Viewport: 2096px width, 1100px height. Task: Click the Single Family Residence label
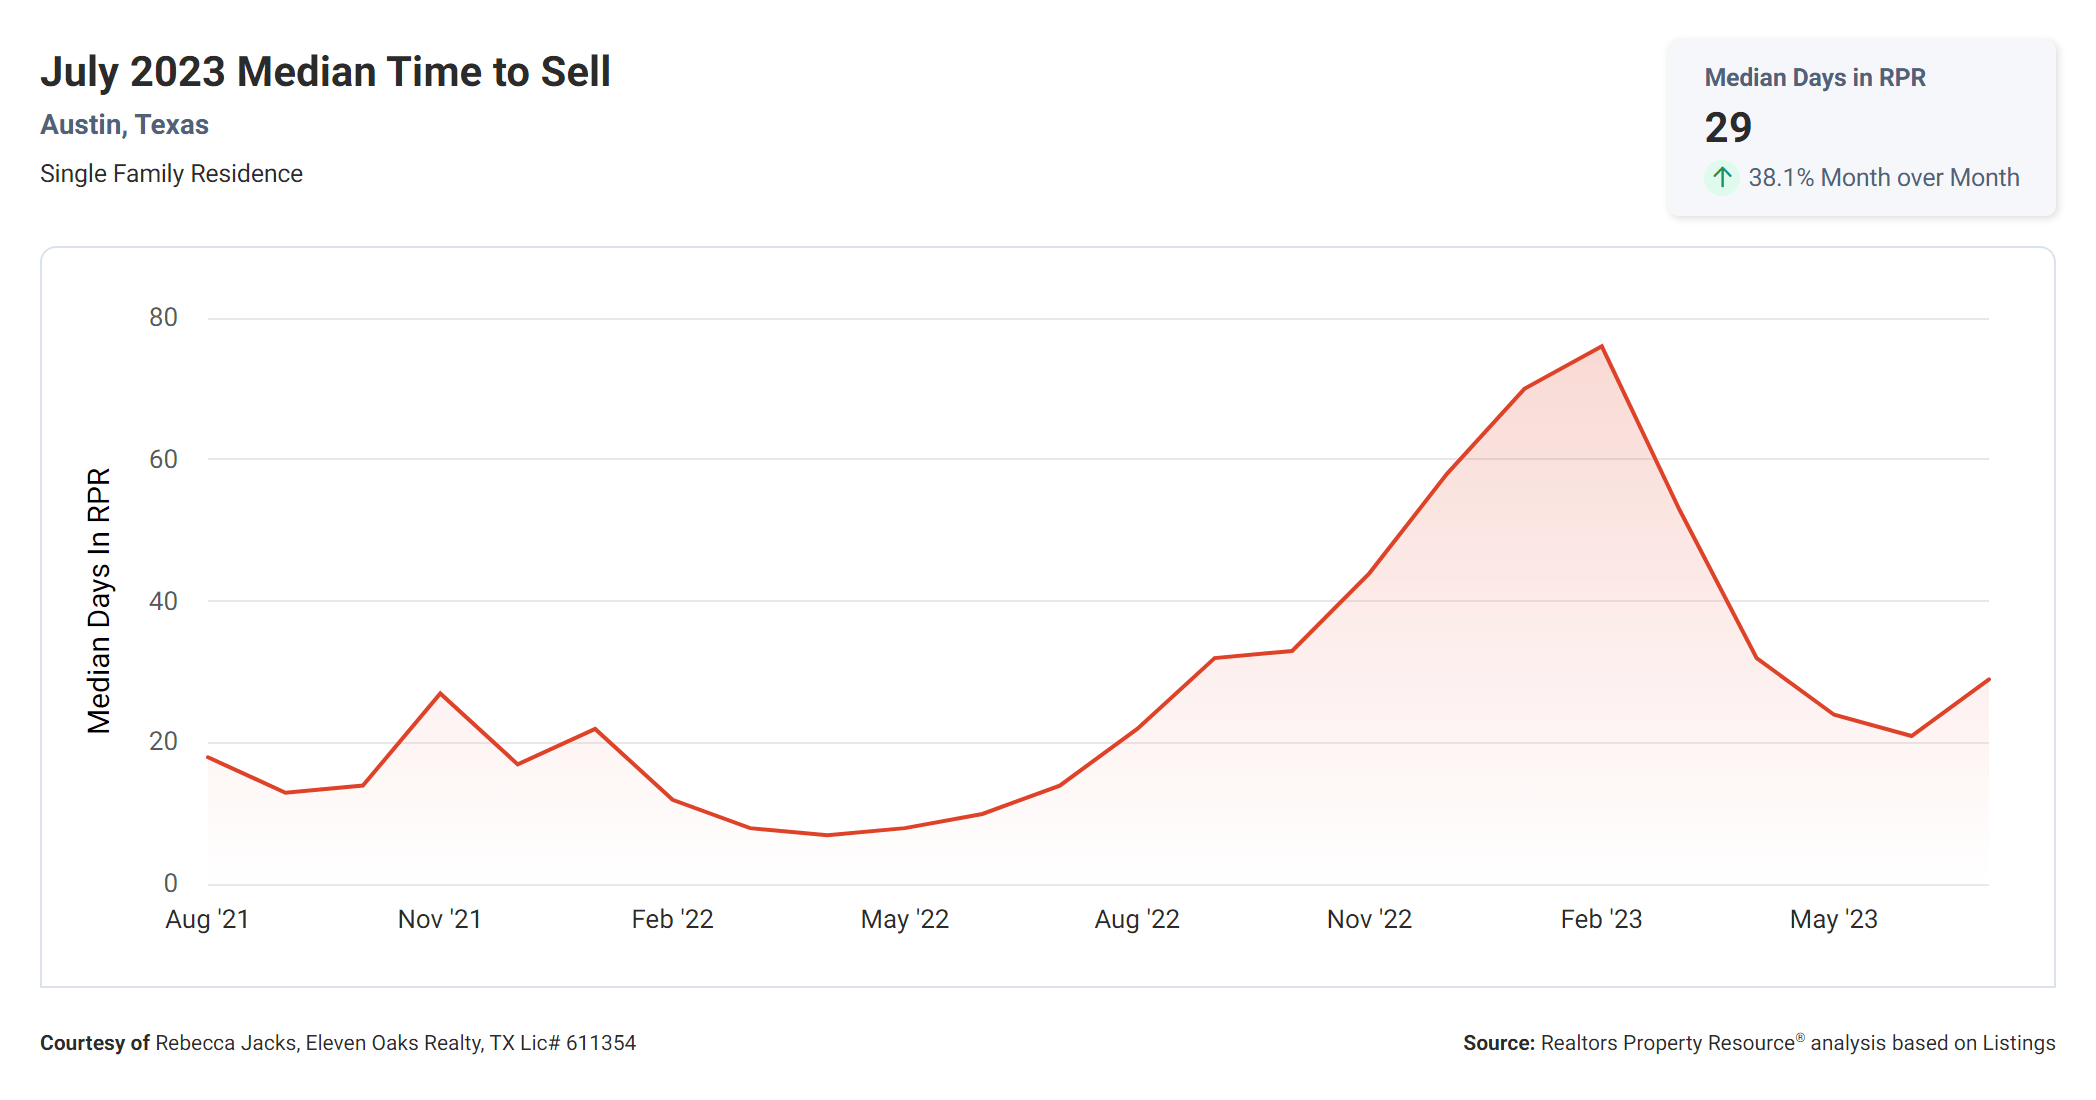[x=171, y=174]
